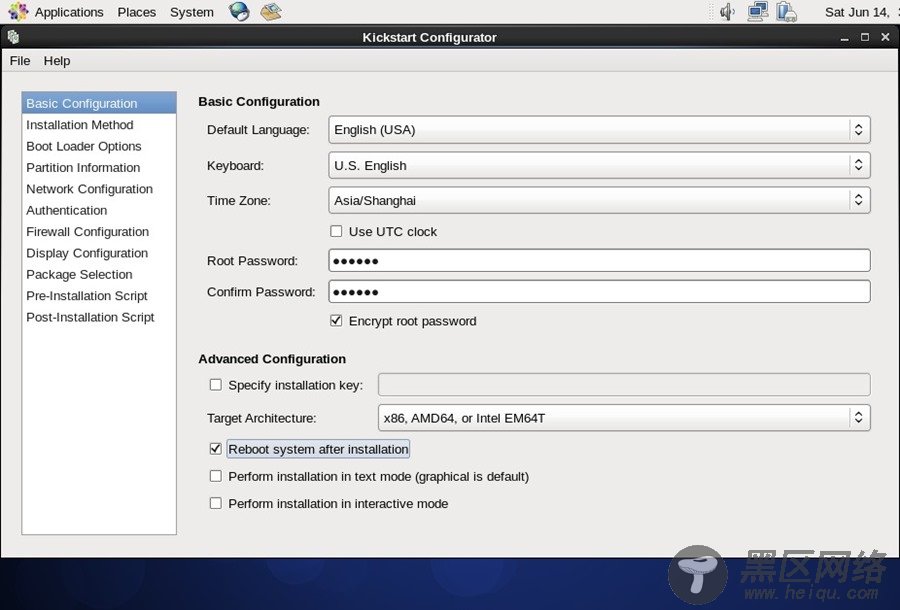
Task: Uncheck Encrypt root password
Action: [x=336, y=321]
